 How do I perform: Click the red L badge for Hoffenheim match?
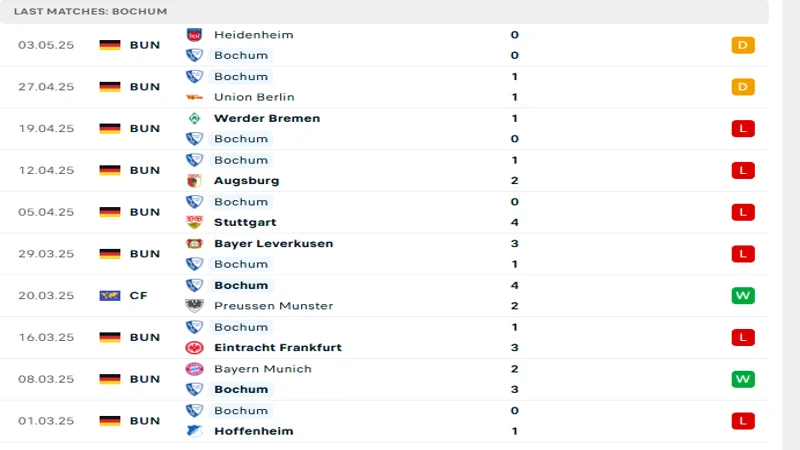(743, 421)
